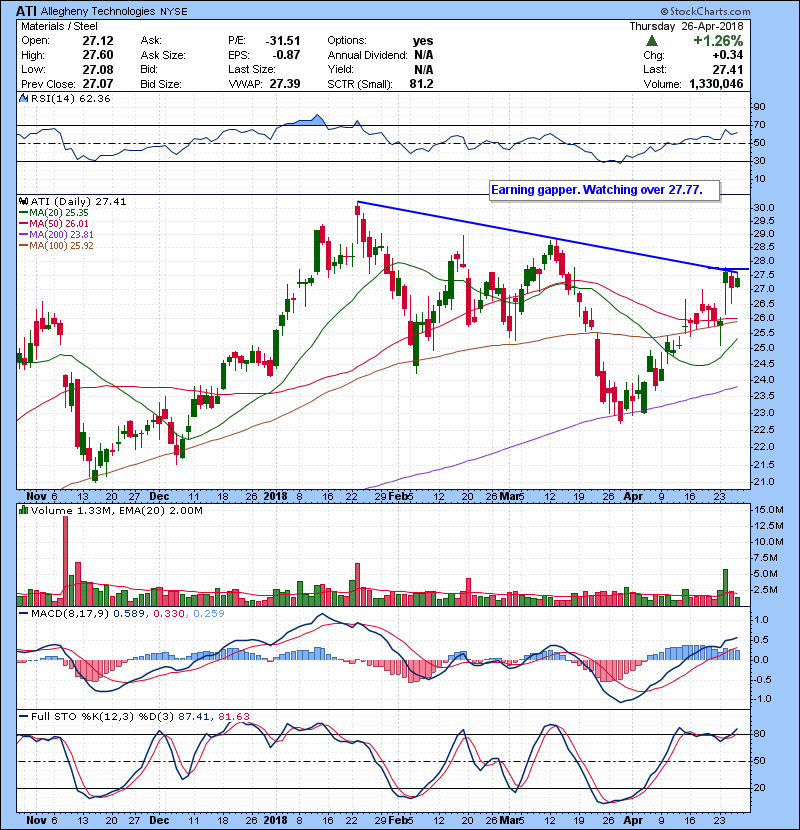Click the RSI(14) 62.36 indicator label
The image size is (800, 830).
click(70, 98)
